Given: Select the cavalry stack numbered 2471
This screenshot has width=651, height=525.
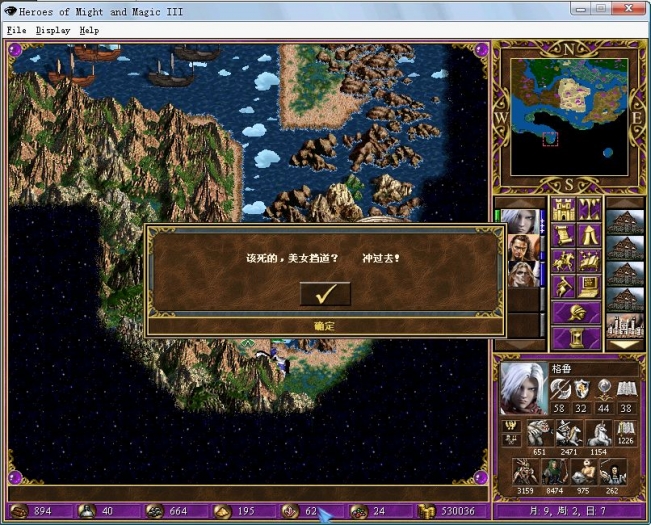Looking at the screenshot, I should (x=569, y=433).
